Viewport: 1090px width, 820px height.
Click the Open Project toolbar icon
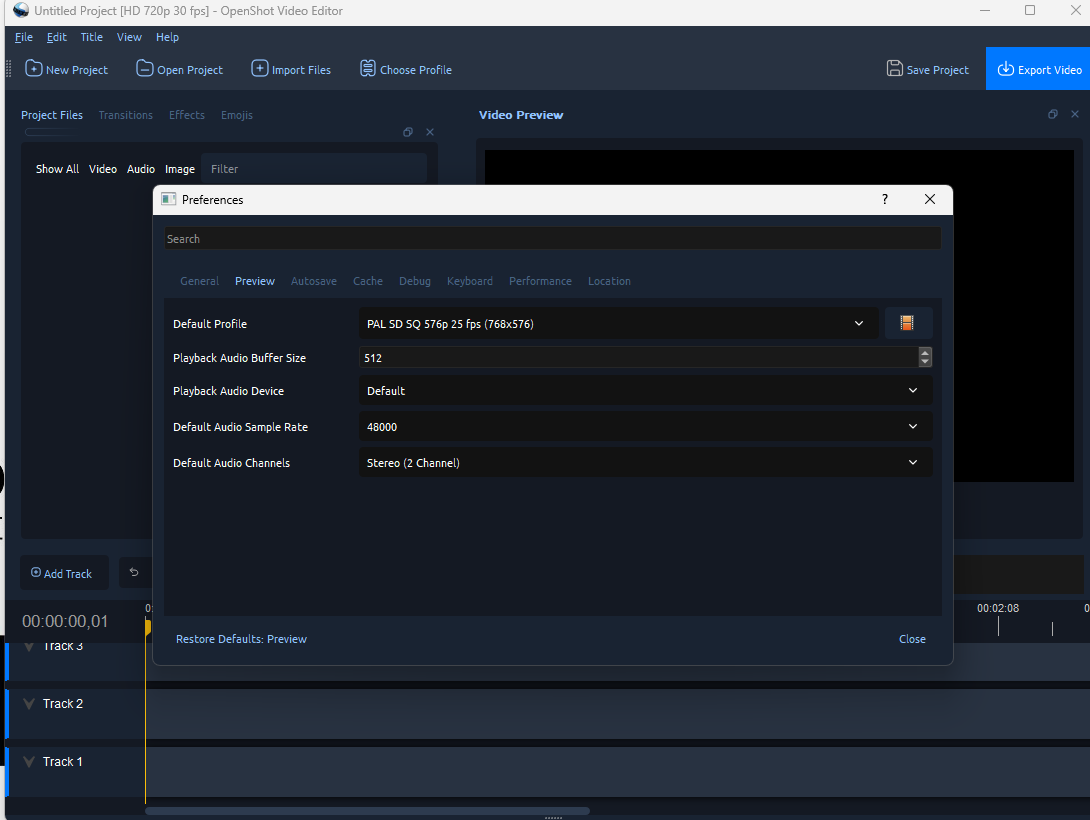(145, 68)
